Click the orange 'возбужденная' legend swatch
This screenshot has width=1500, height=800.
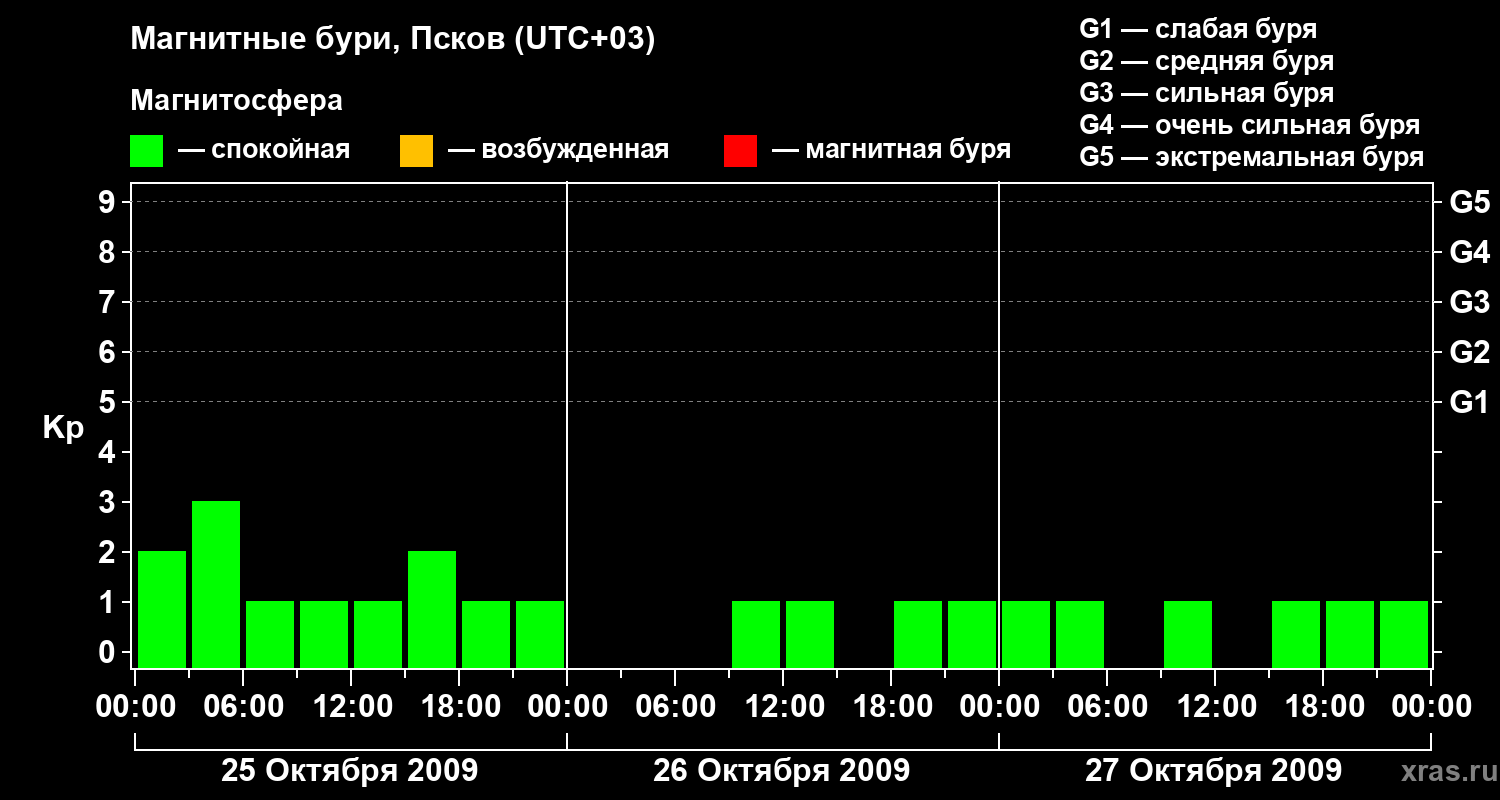tap(416, 151)
